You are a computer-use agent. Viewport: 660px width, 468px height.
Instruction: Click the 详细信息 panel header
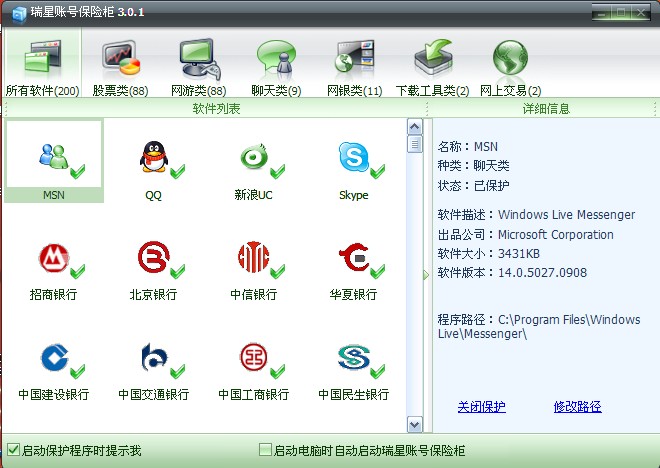pyautogui.click(x=546, y=109)
